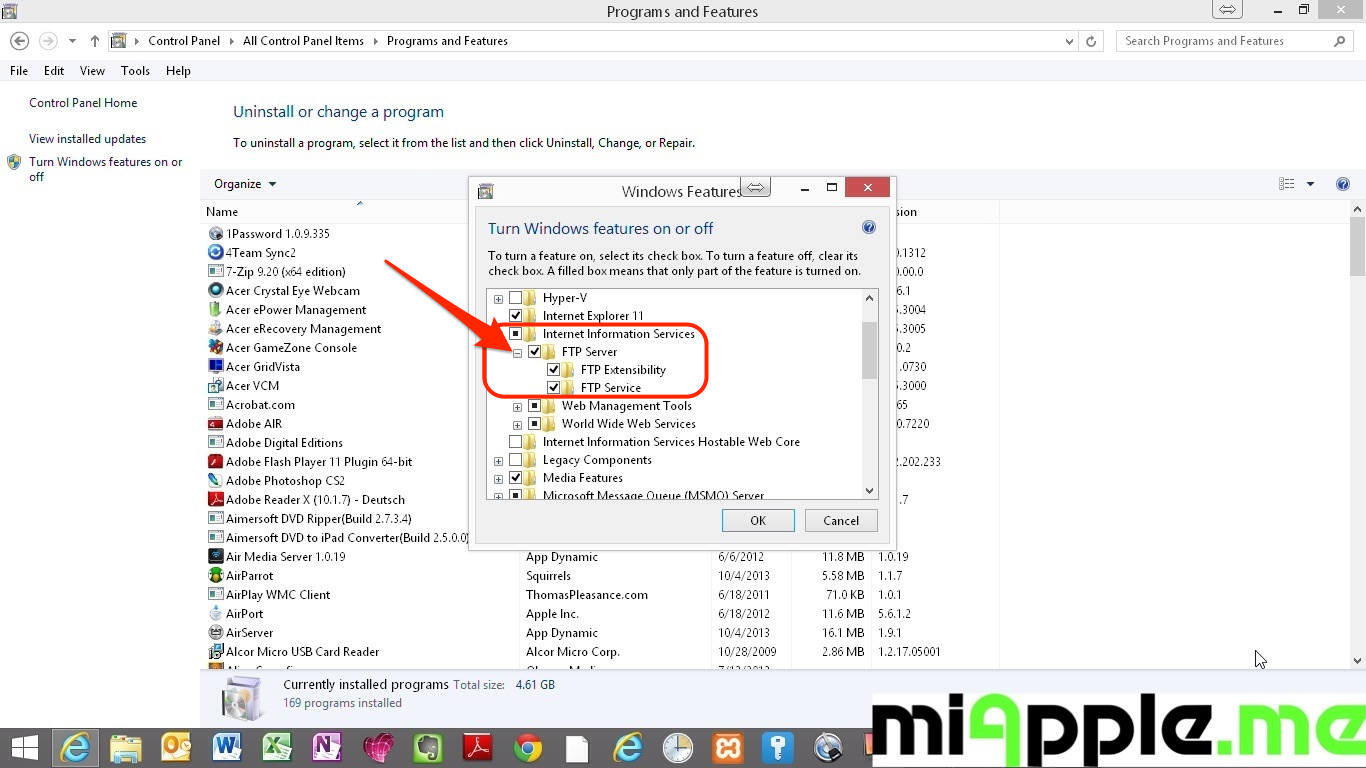Open the Organize dropdown menu
Screen dimensions: 1366x768
pyautogui.click(x=245, y=184)
